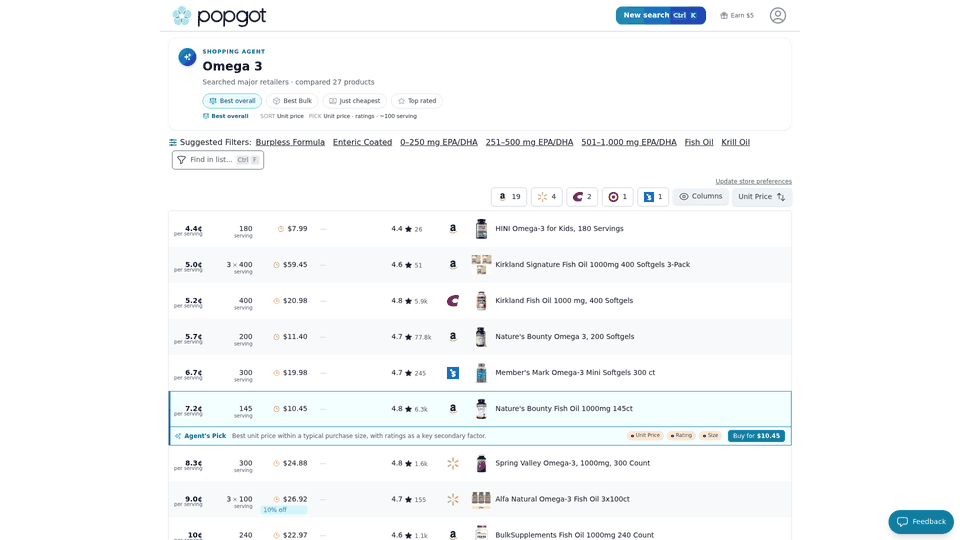Toggle the Sam's Club store filter with 1 result
The width and height of the screenshot is (960, 540).
(x=653, y=197)
